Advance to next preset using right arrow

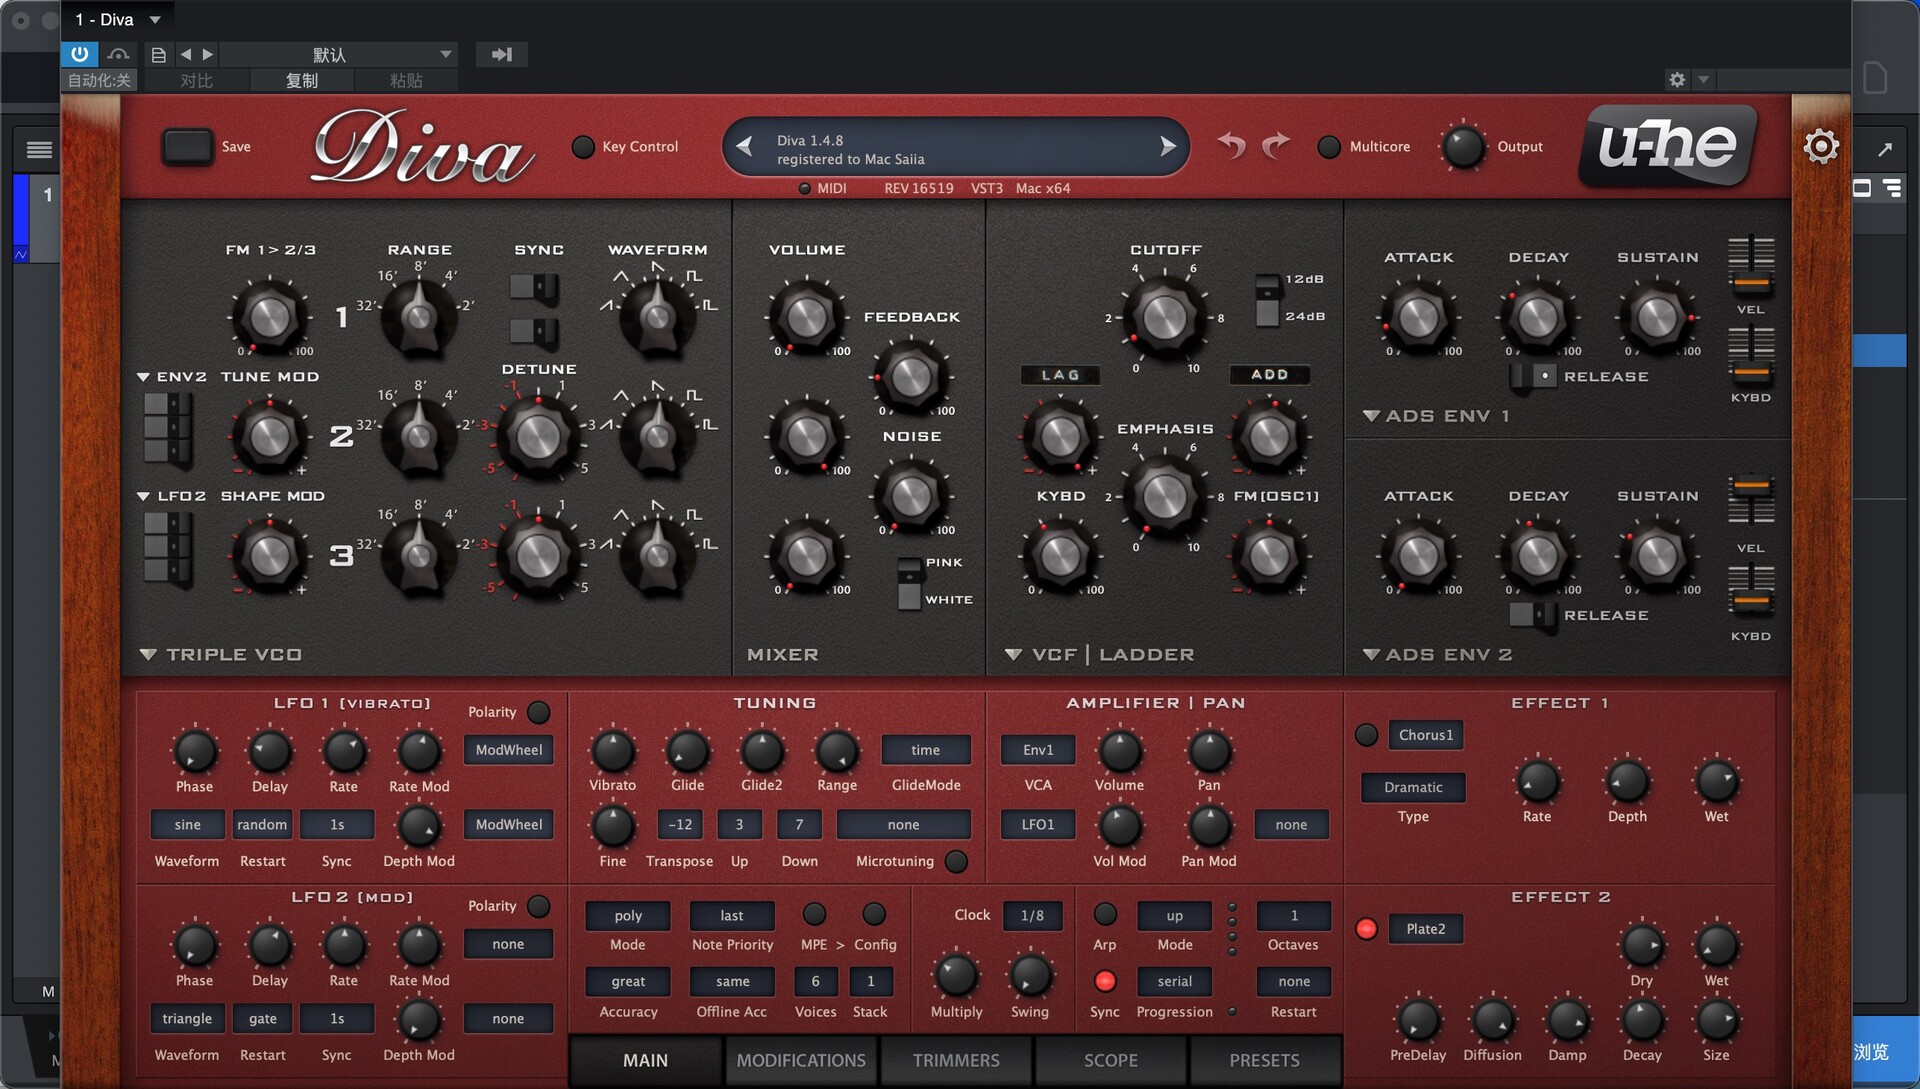pyautogui.click(x=1168, y=146)
